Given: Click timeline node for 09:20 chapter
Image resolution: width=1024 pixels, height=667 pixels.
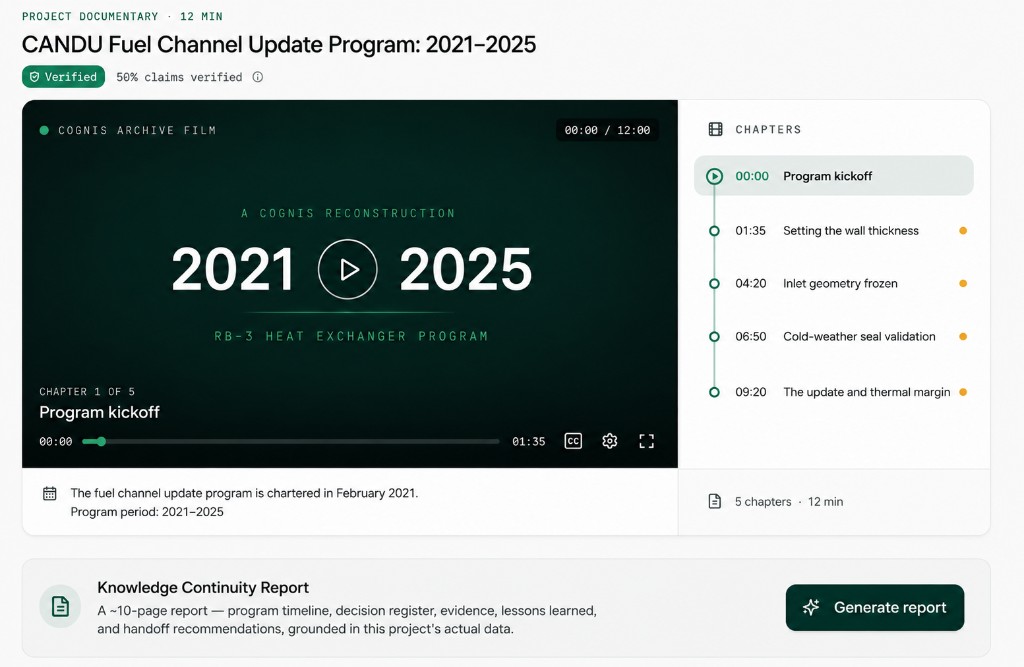Looking at the screenshot, I should [x=714, y=392].
